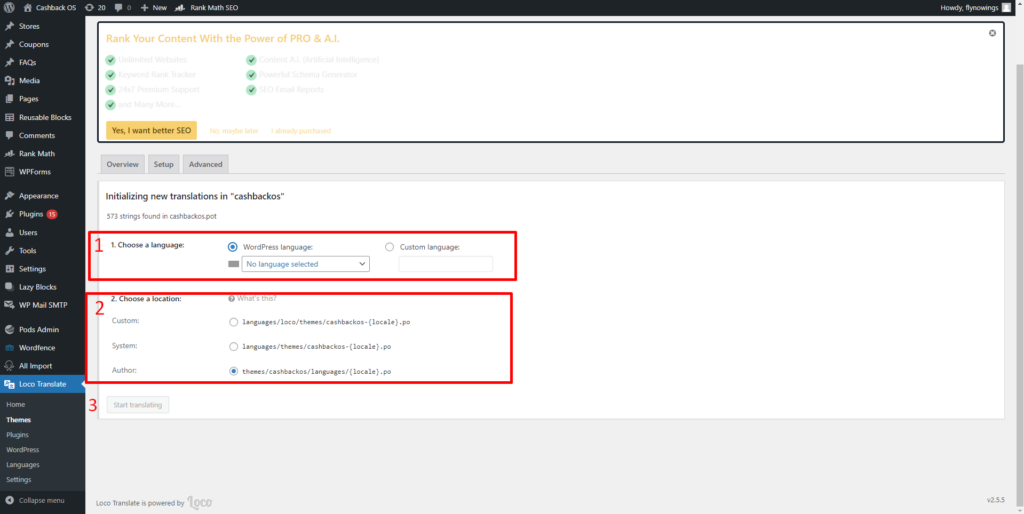Click the Start translating button

point(138,405)
